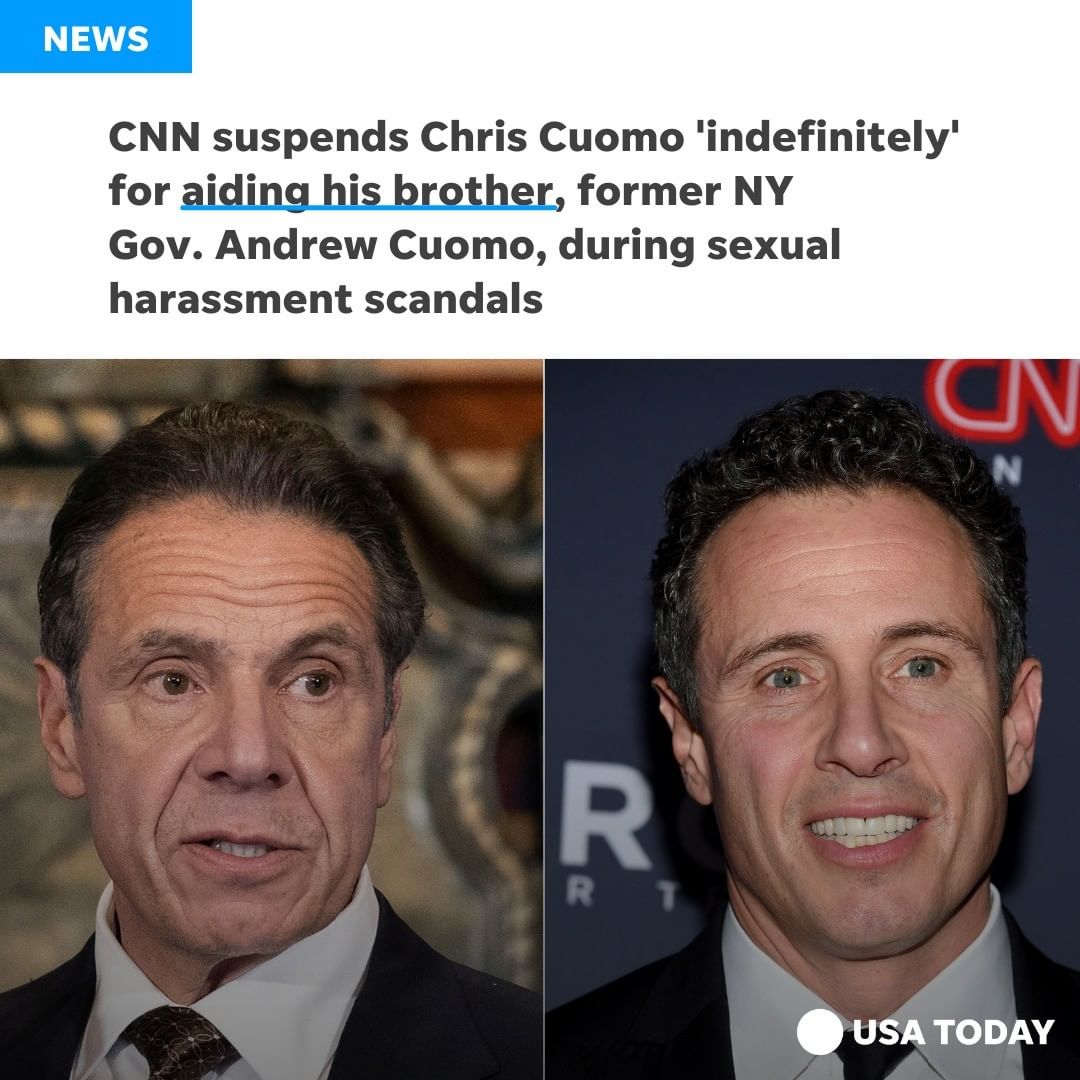Click "former NY" in the headline

685,191
